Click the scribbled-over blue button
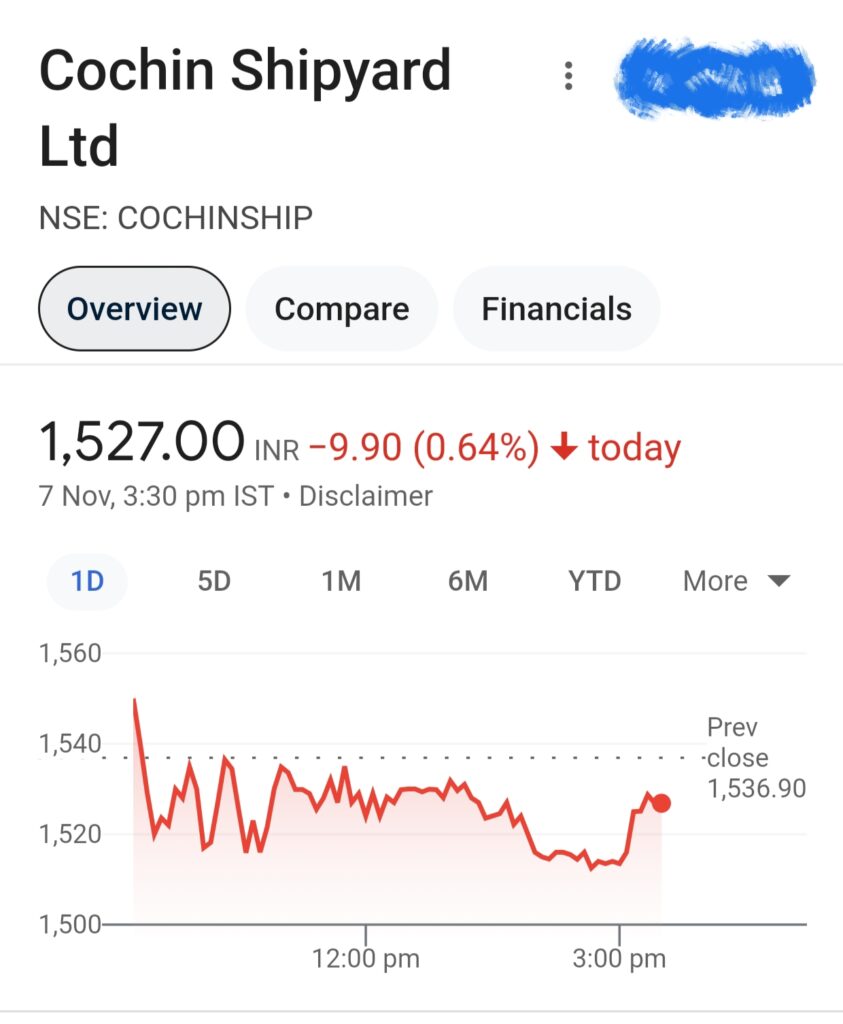 (715, 78)
